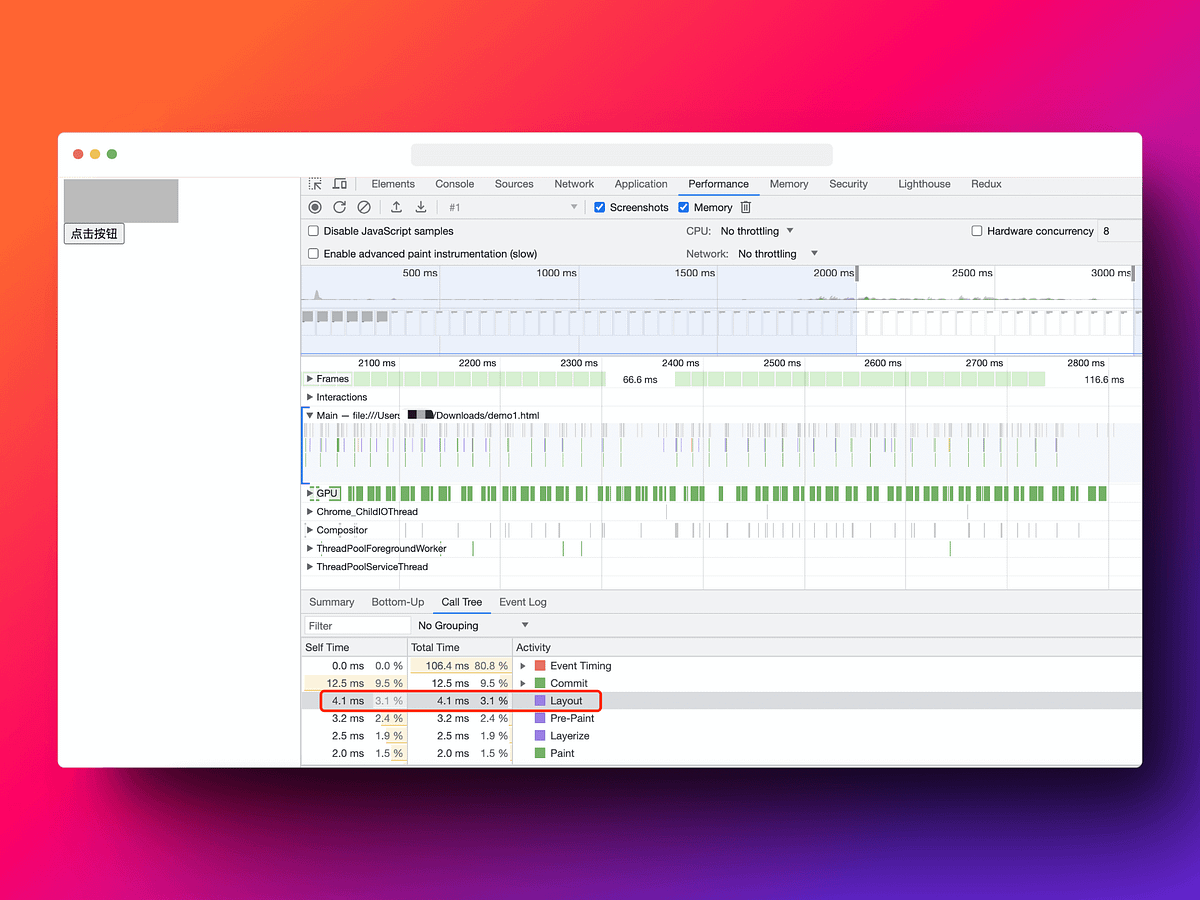Disable the Memory checkbox
1200x900 pixels.
tap(684, 207)
